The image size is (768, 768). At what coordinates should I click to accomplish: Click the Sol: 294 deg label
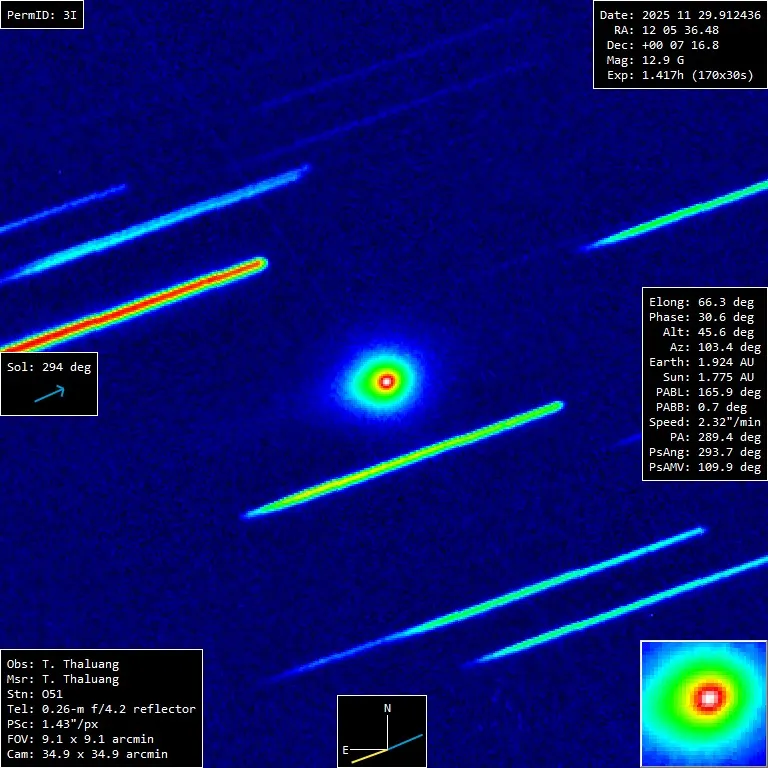click(49, 367)
